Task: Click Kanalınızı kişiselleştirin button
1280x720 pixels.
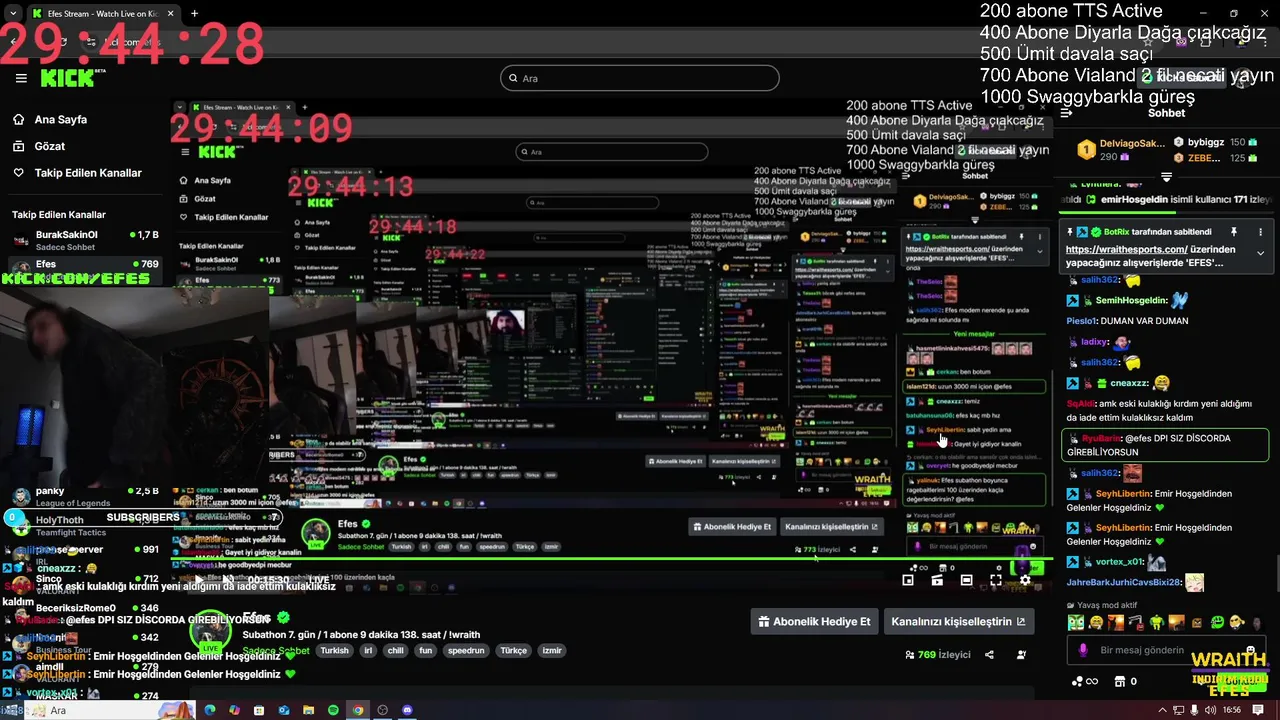Action: pos(958,621)
